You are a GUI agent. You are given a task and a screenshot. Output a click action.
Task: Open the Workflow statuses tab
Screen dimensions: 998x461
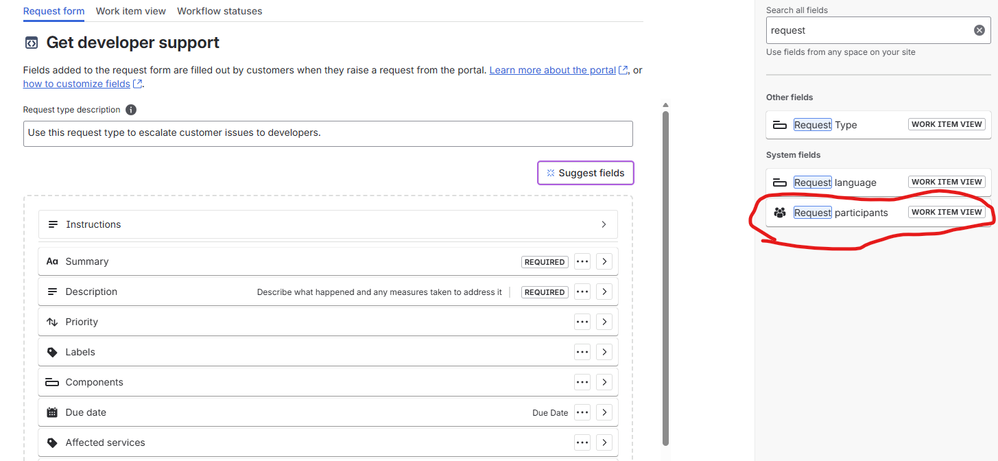tap(220, 11)
